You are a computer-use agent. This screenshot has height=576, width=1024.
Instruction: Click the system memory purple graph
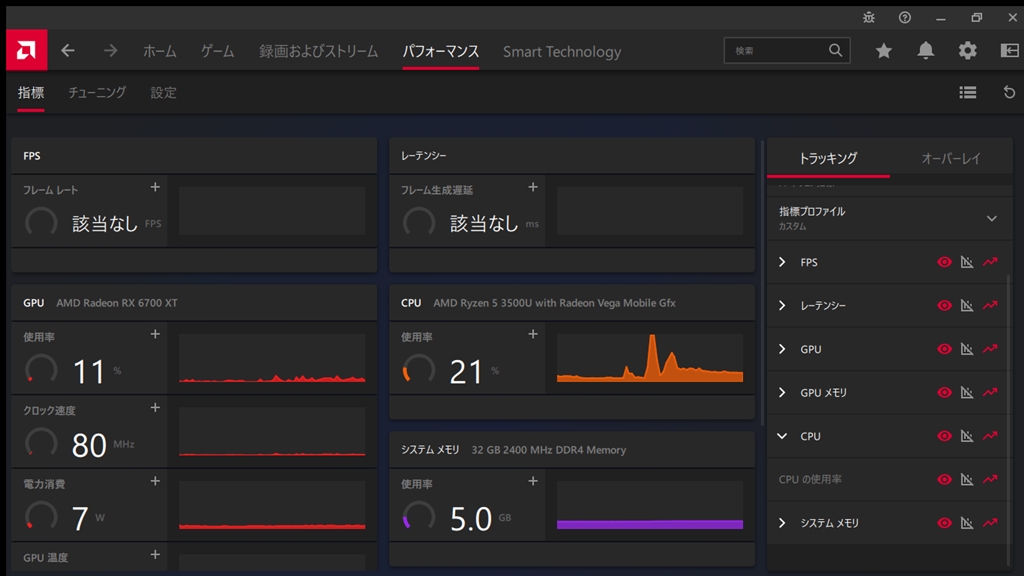(x=650, y=505)
